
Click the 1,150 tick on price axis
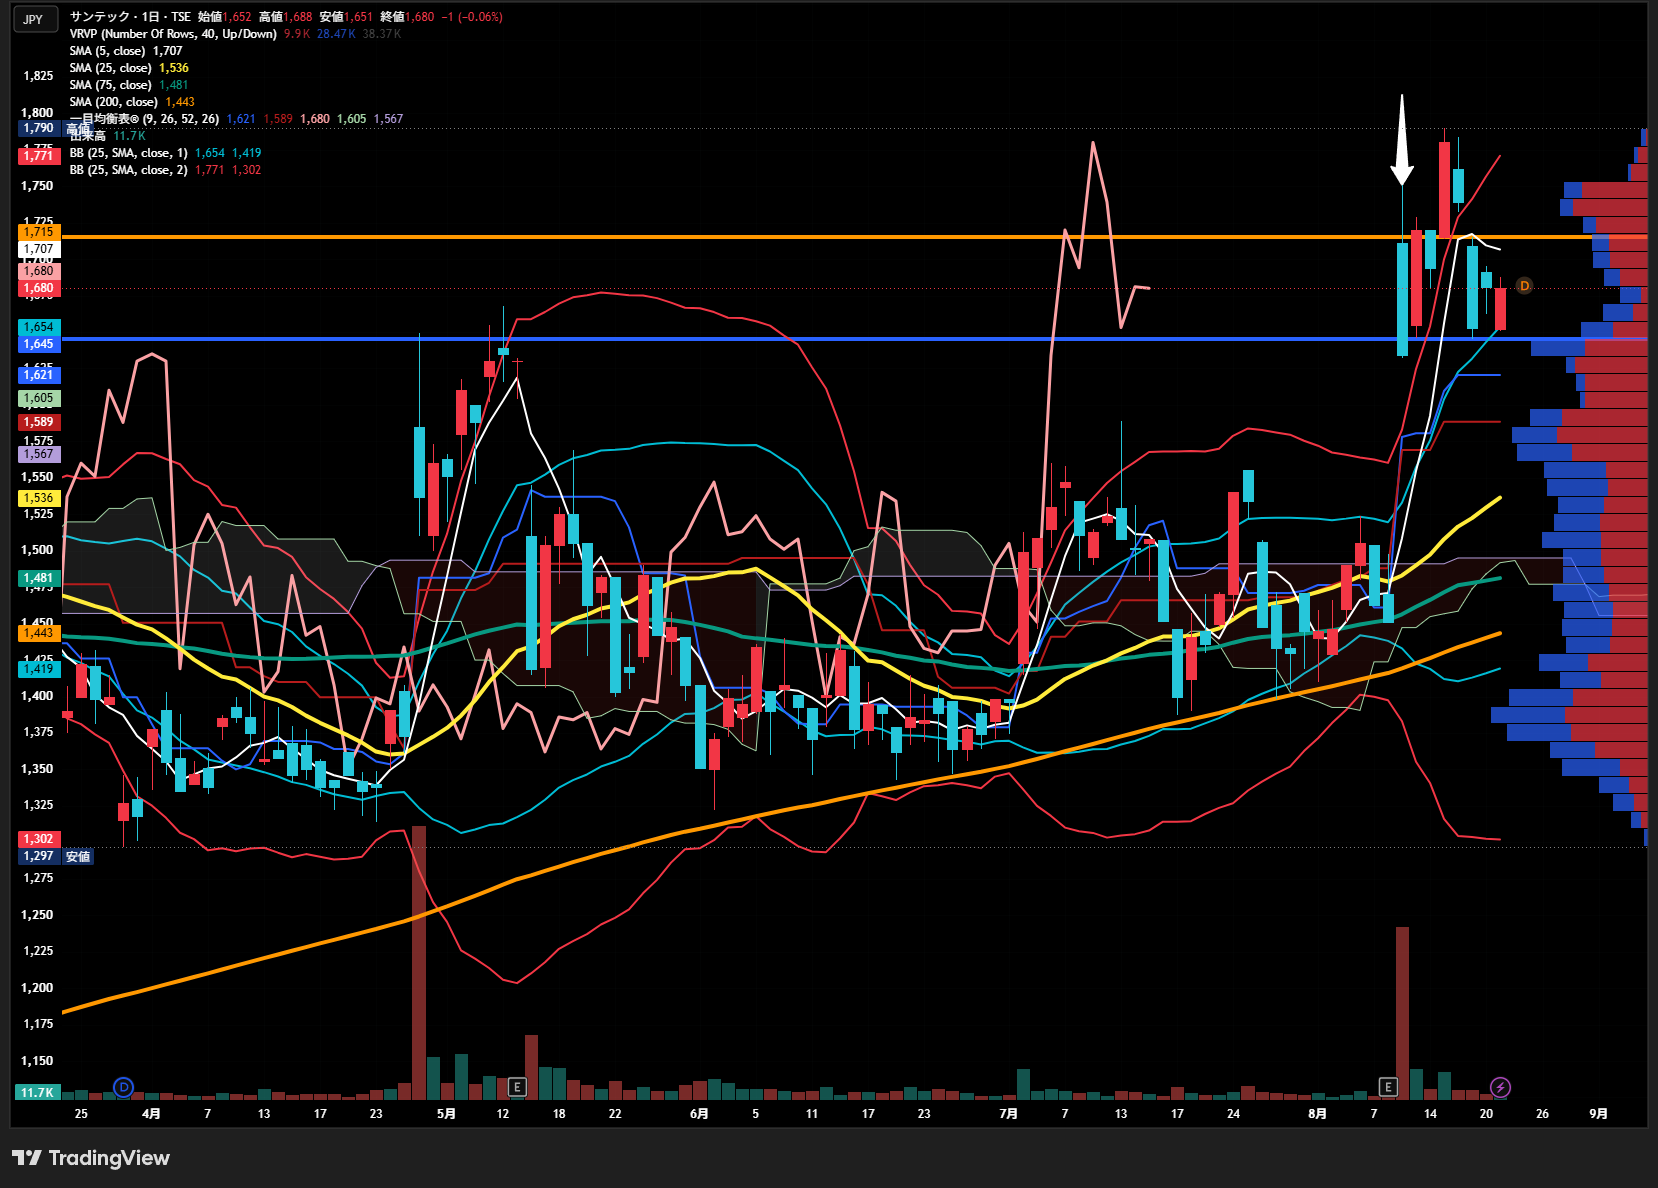[x=38, y=1061]
